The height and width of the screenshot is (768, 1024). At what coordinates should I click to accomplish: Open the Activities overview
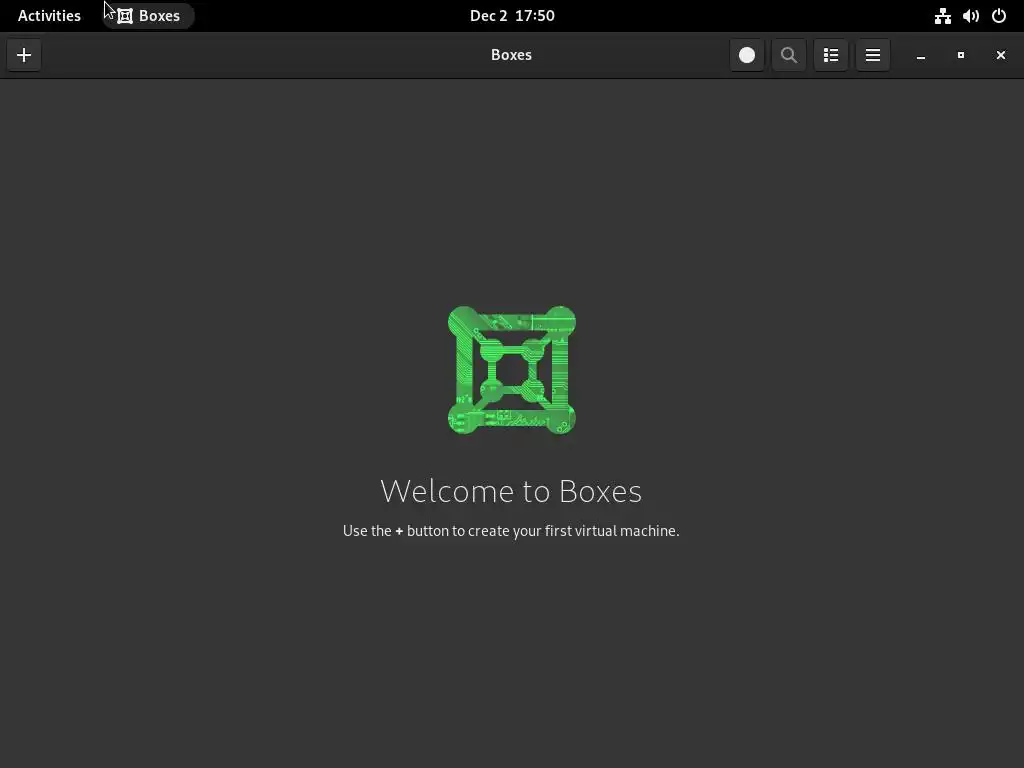pos(49,16)
